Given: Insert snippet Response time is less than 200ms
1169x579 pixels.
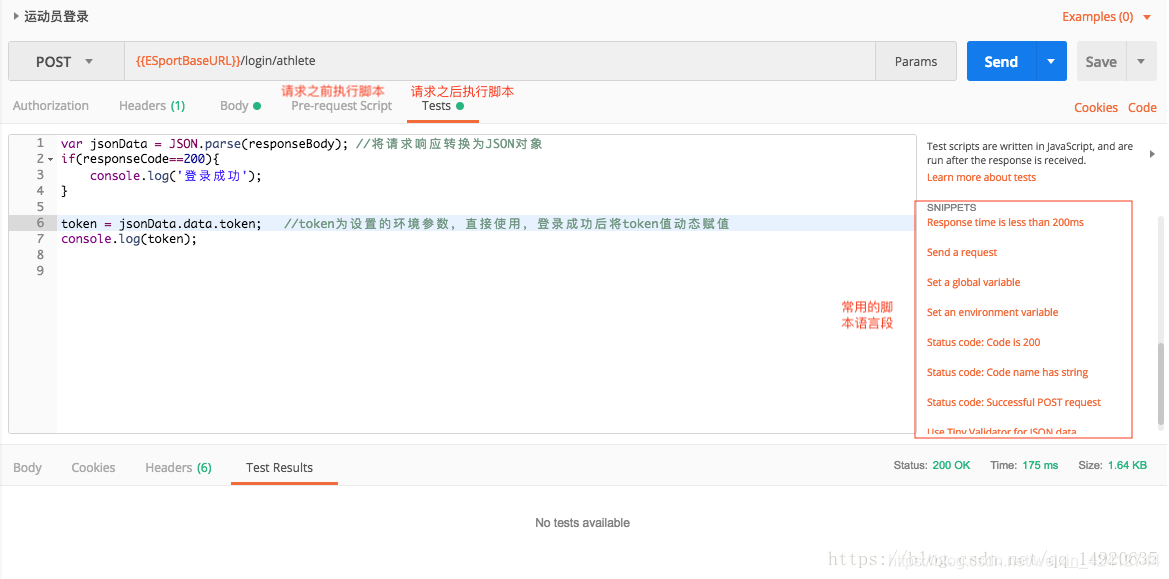Looking at the screenshot, I should (1005, 222).
